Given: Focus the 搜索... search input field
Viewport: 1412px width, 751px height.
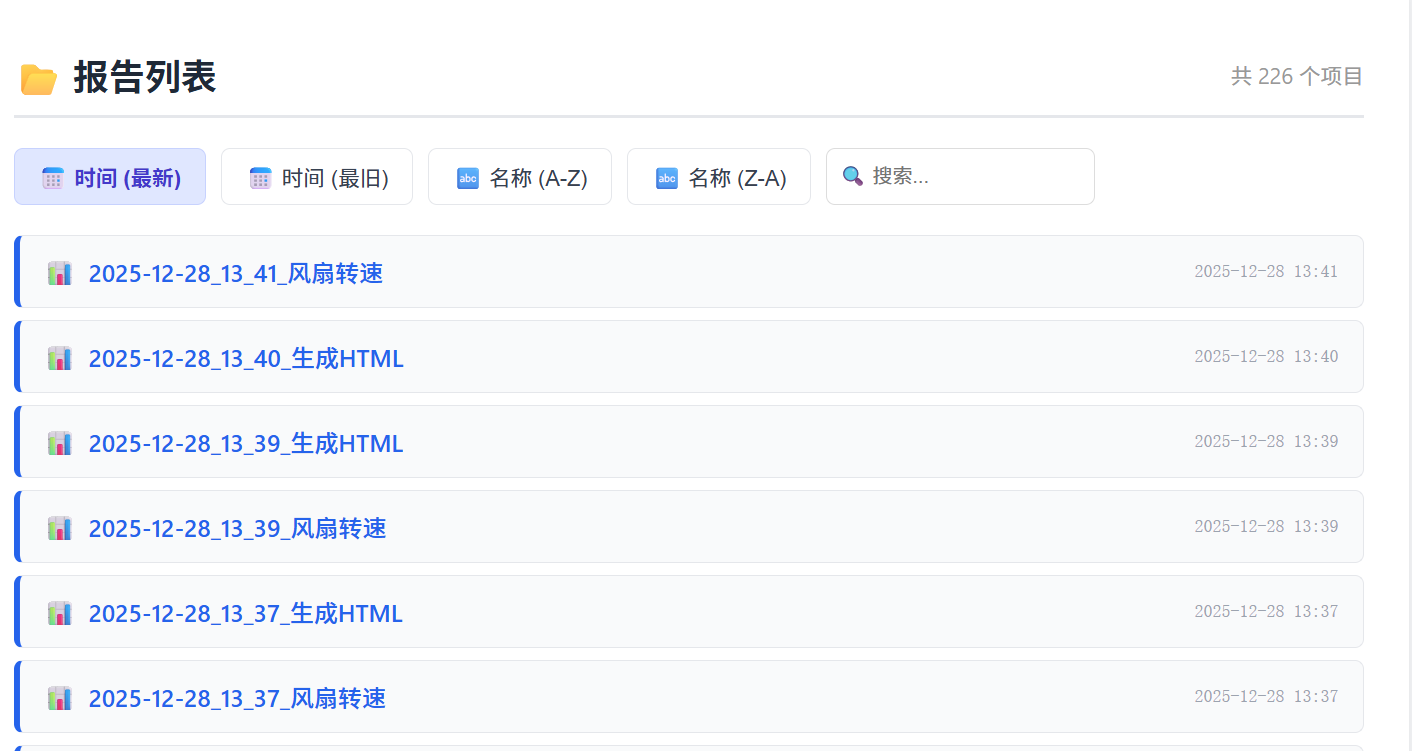Looking at the screenshot, I should (x=975, y=177).
